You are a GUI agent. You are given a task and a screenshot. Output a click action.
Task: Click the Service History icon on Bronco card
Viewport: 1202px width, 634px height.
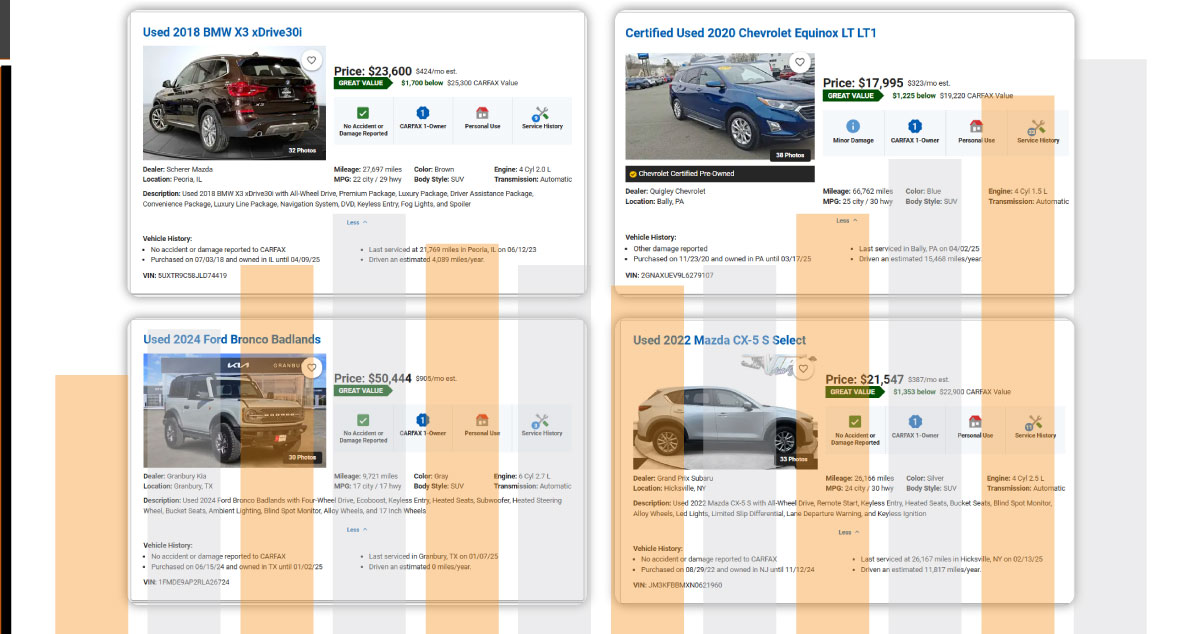pyautogui.click(x=542, y=427)
